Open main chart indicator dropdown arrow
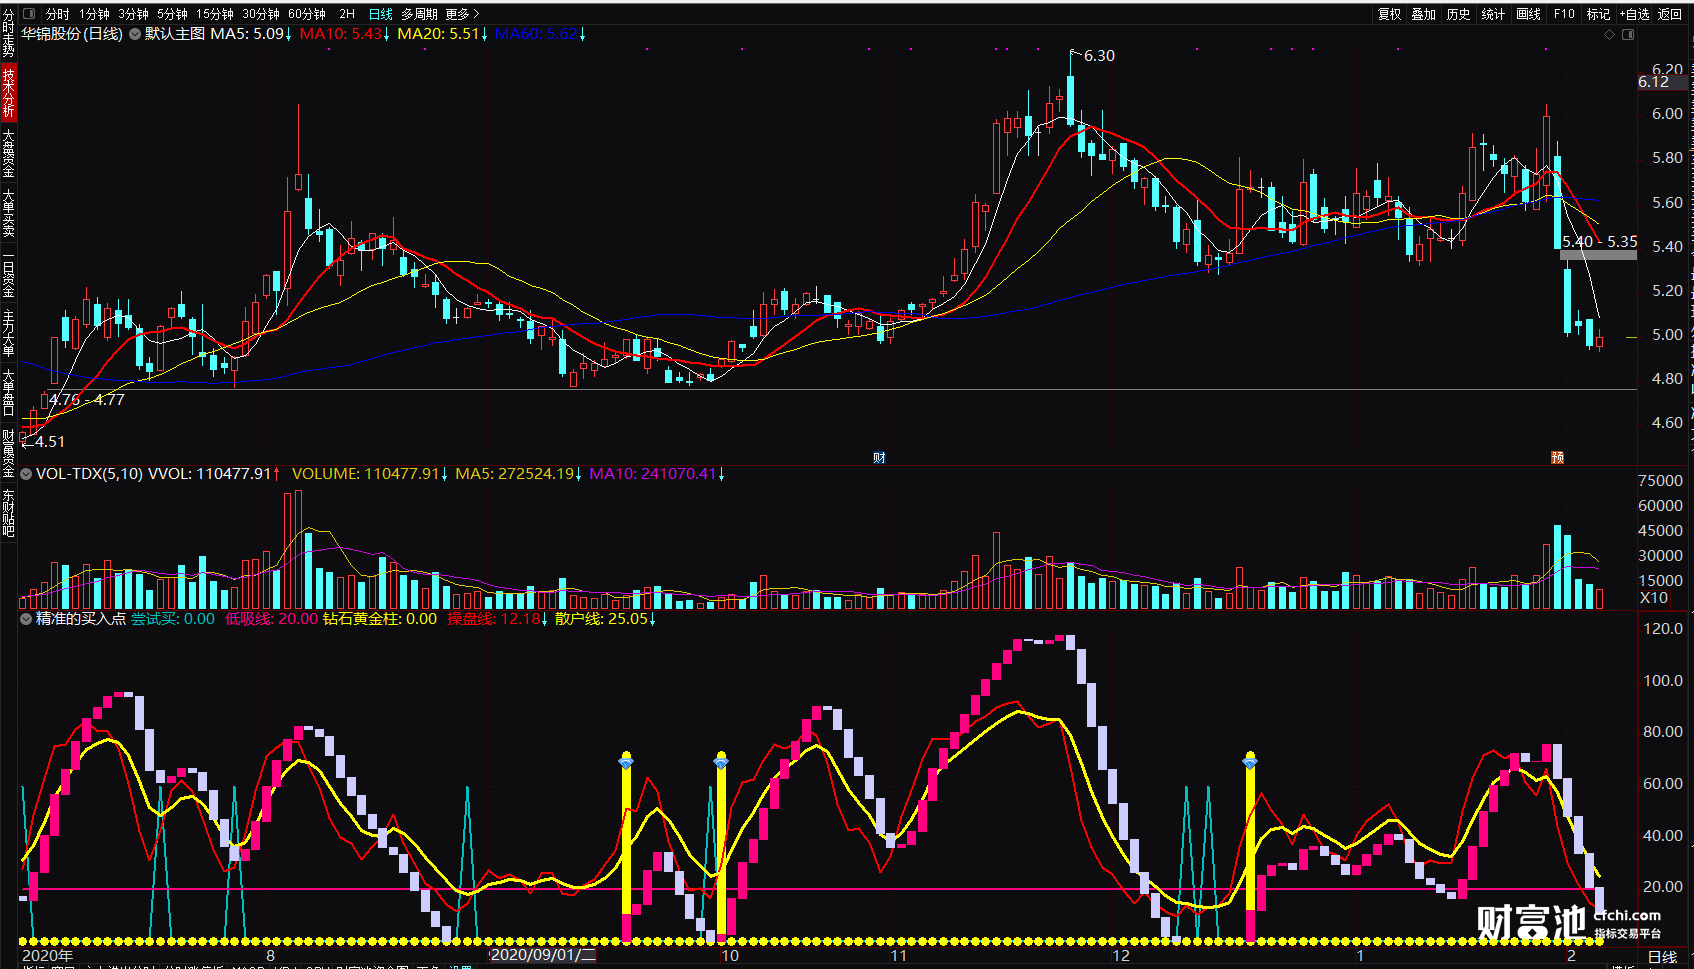 [x=134, y=34]
